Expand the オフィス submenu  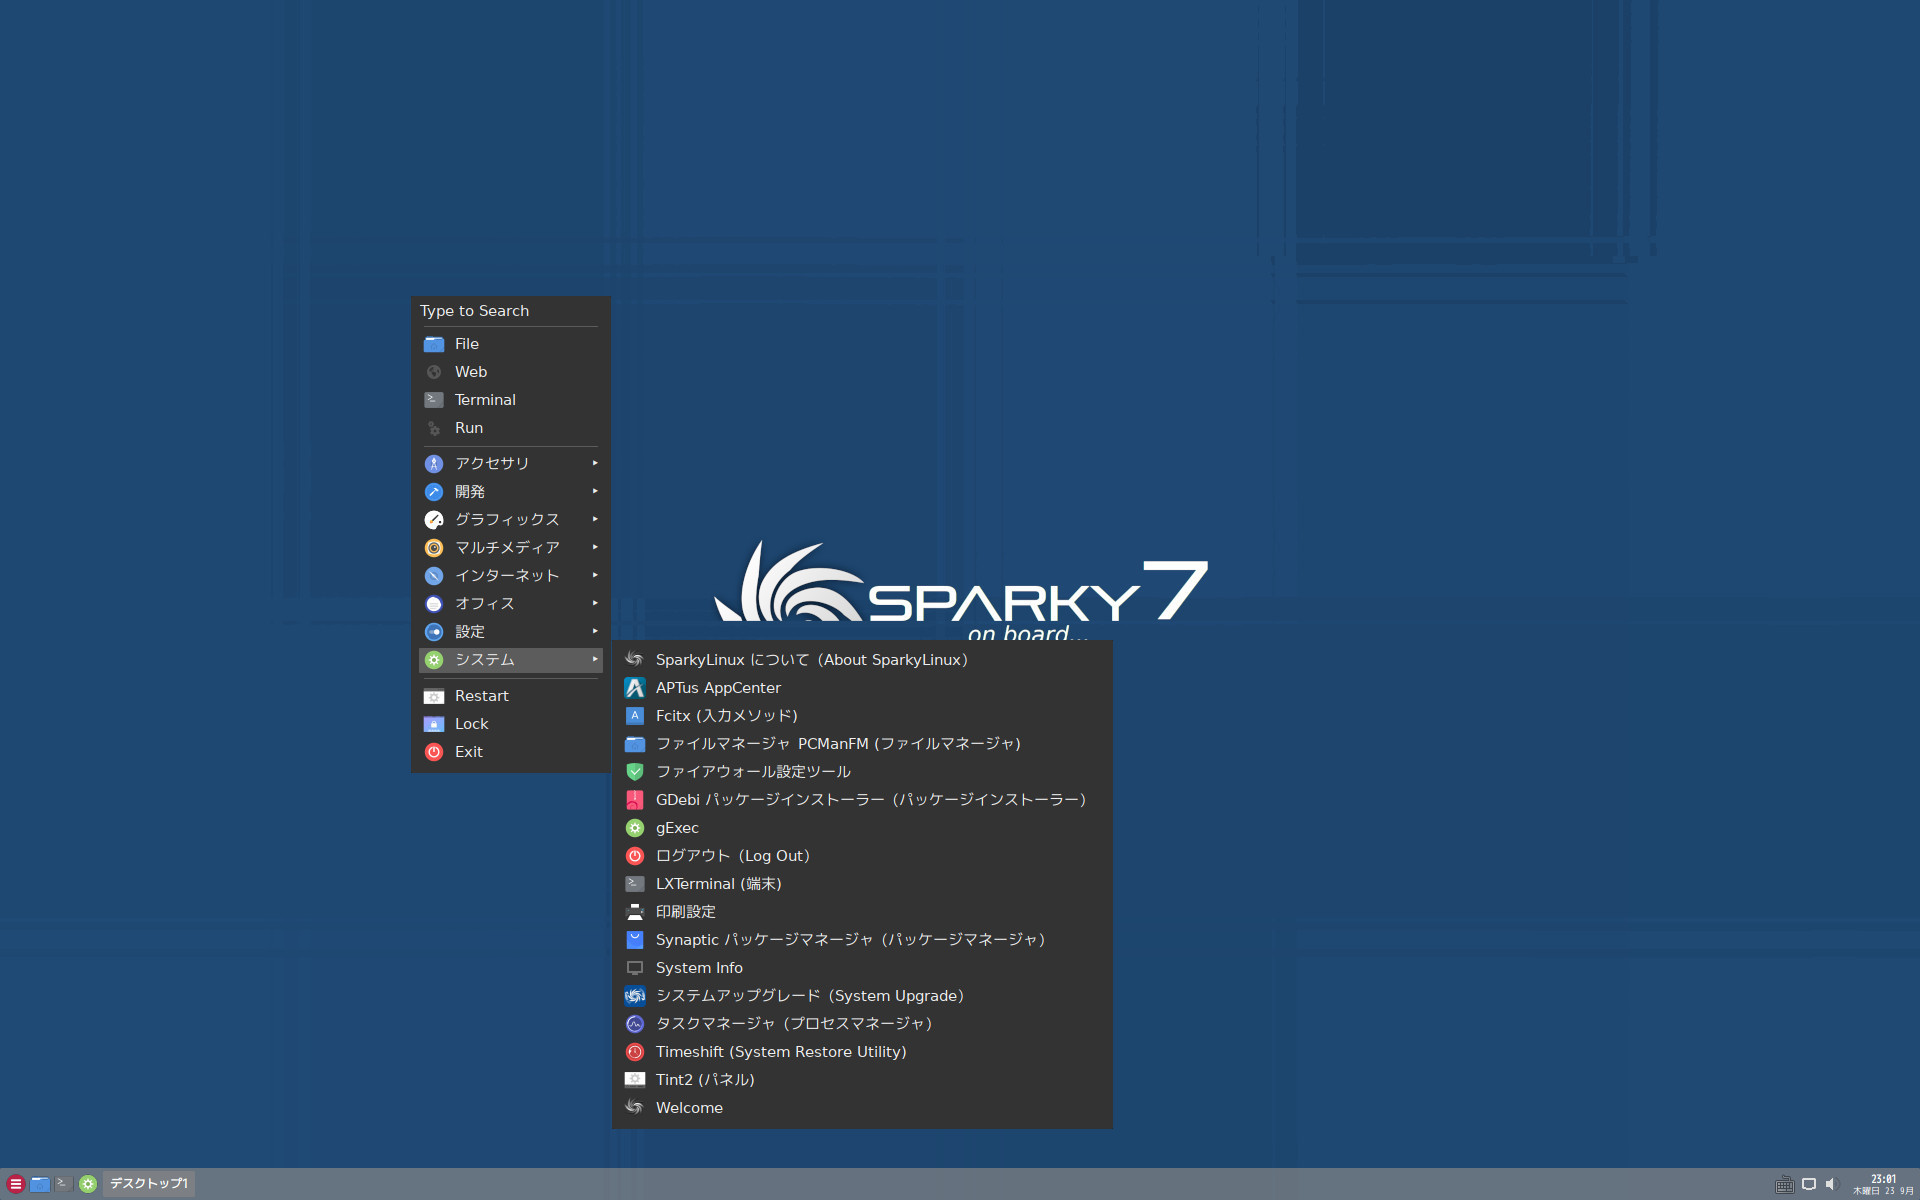(x=510, y=604)
